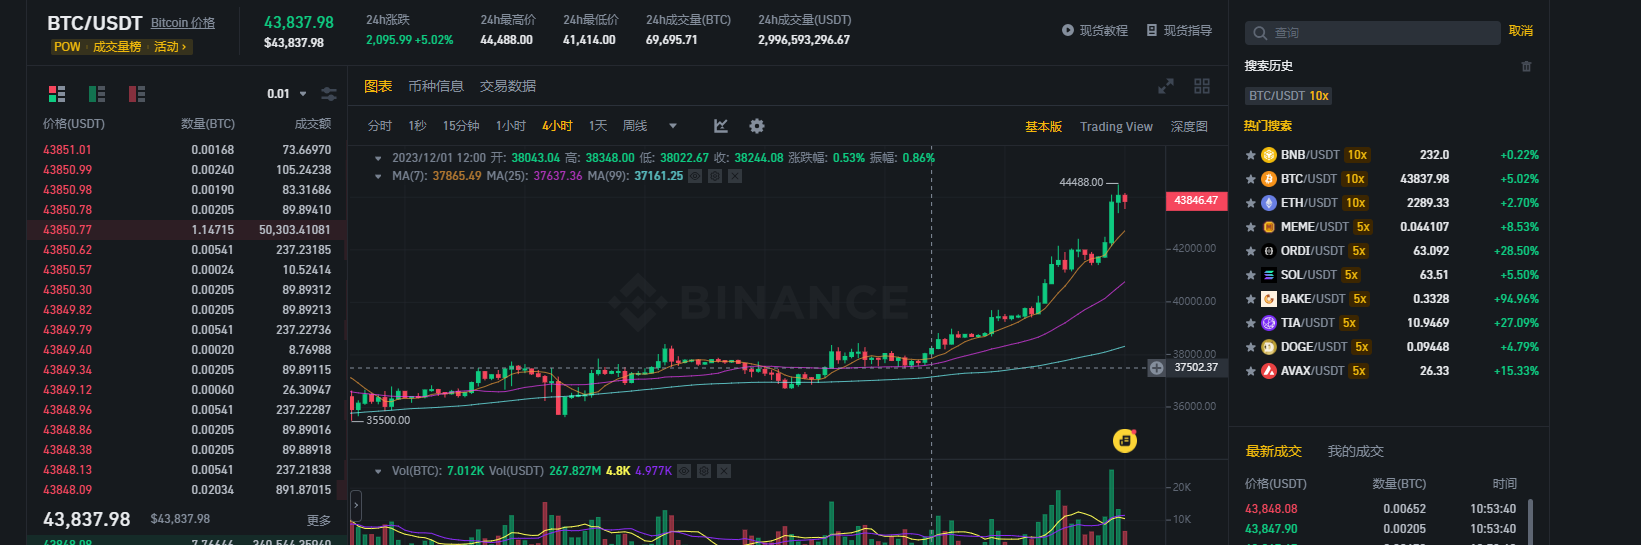Select the 15分钟 interval
The image size is (1641, 545).
pos(461,126)
